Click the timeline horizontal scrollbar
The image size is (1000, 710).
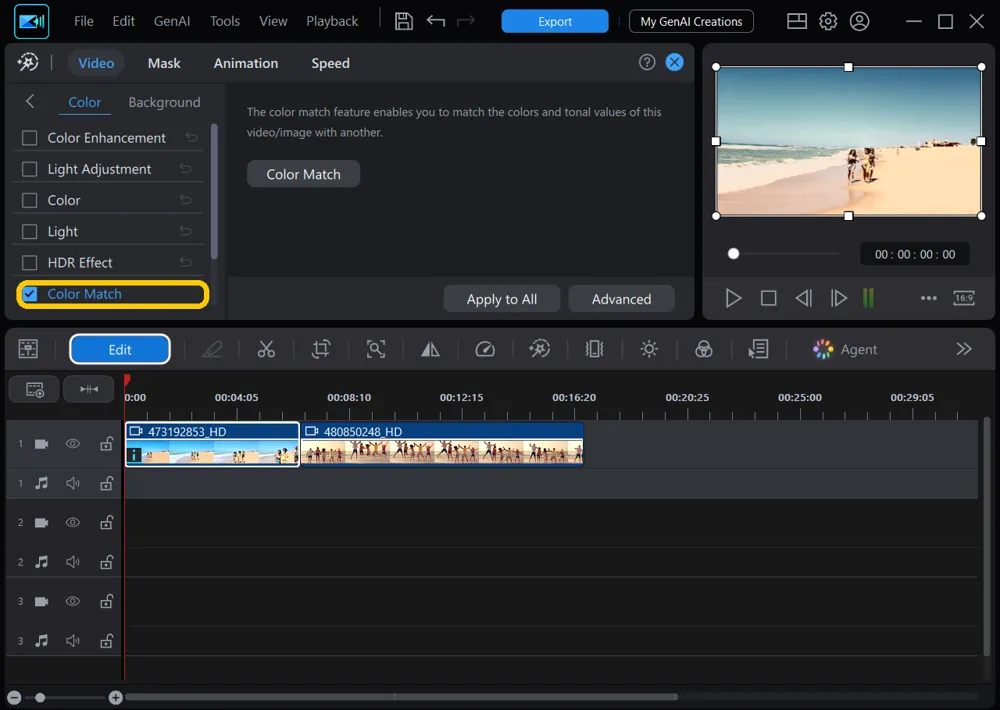click(401, 697)
